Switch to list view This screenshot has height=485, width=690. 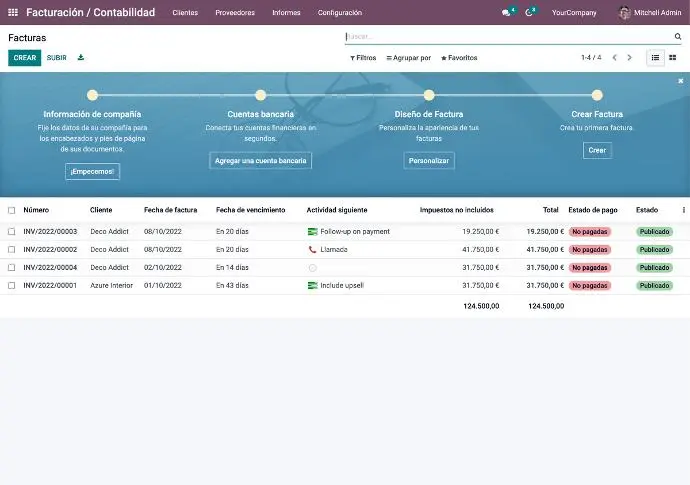[x=656, y=58]
